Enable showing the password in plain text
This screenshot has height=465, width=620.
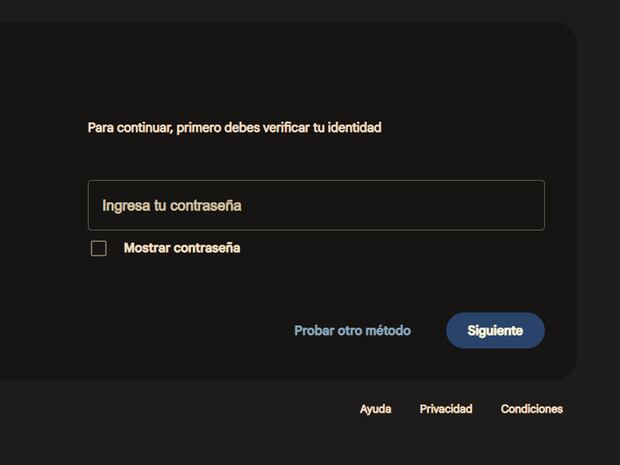click(x=99, y=248)
